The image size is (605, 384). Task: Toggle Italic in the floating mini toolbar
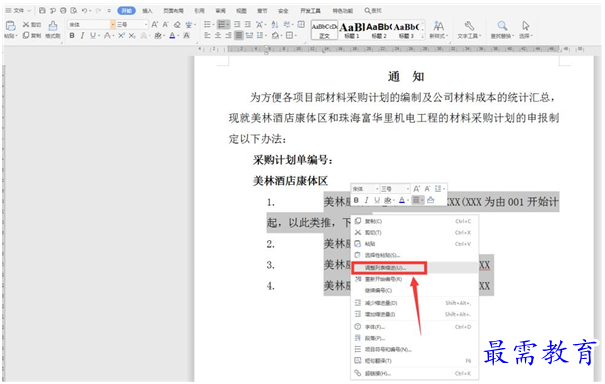click(367, 200)
